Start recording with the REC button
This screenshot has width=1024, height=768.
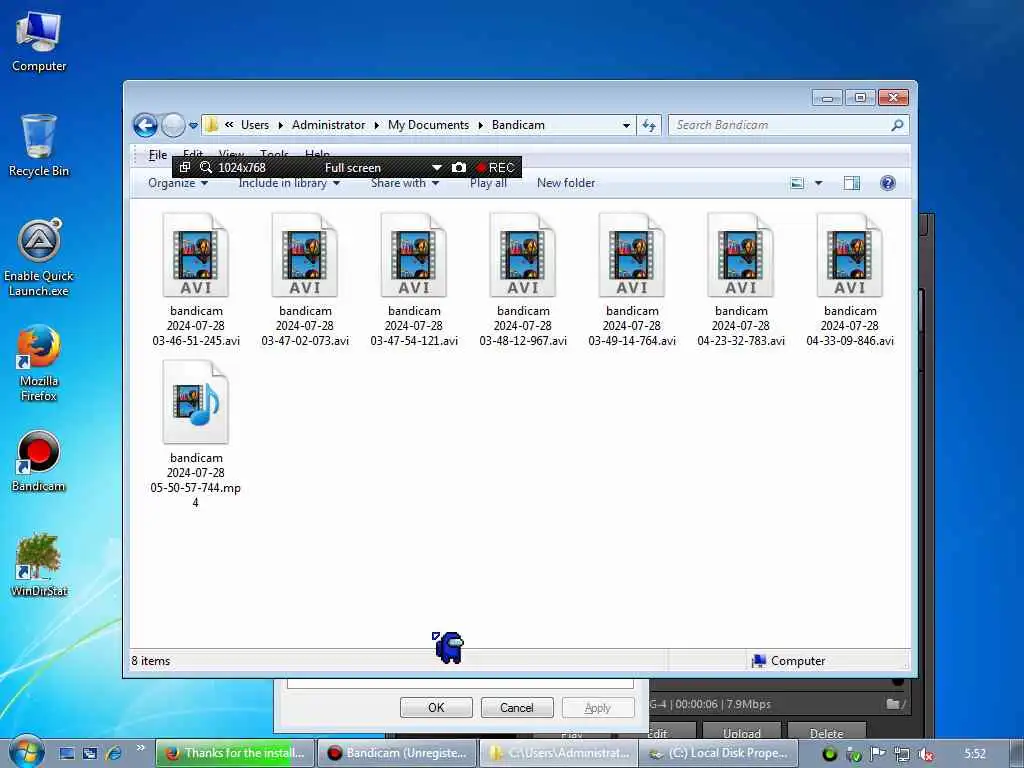495,168
